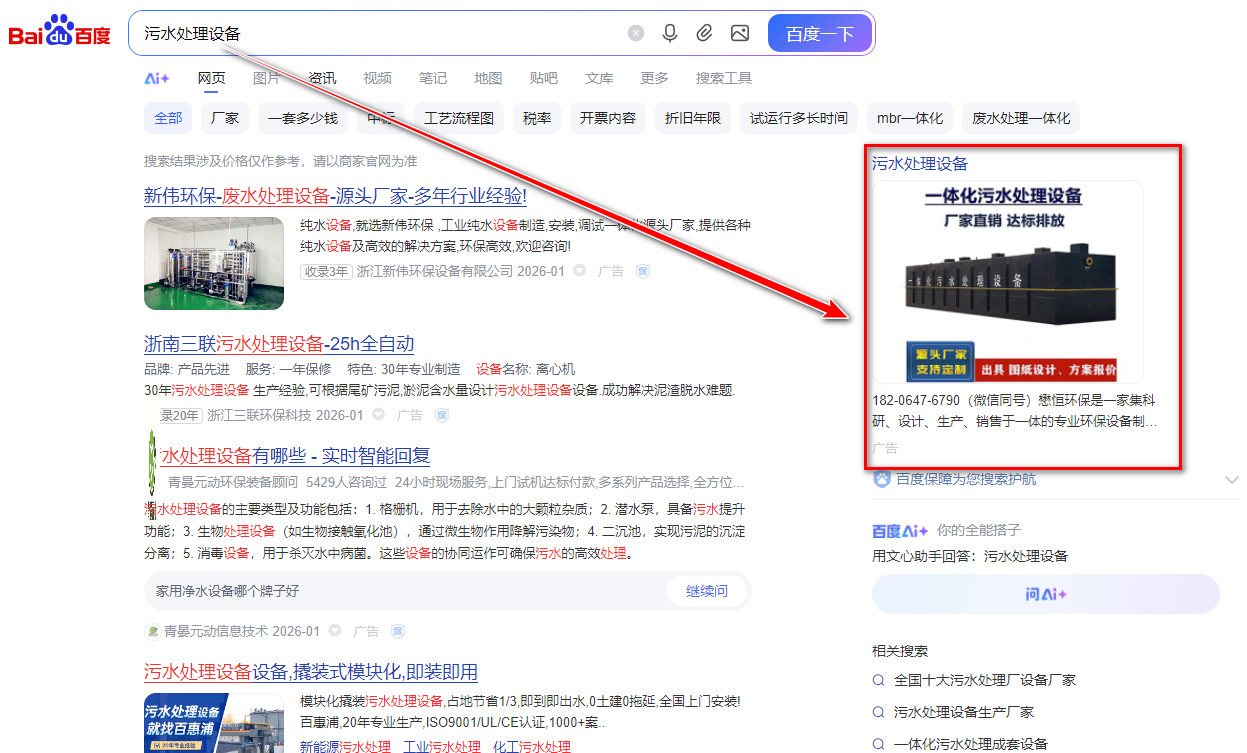Collapse the 百度保障 banner with the chevron

[1231, 479]
